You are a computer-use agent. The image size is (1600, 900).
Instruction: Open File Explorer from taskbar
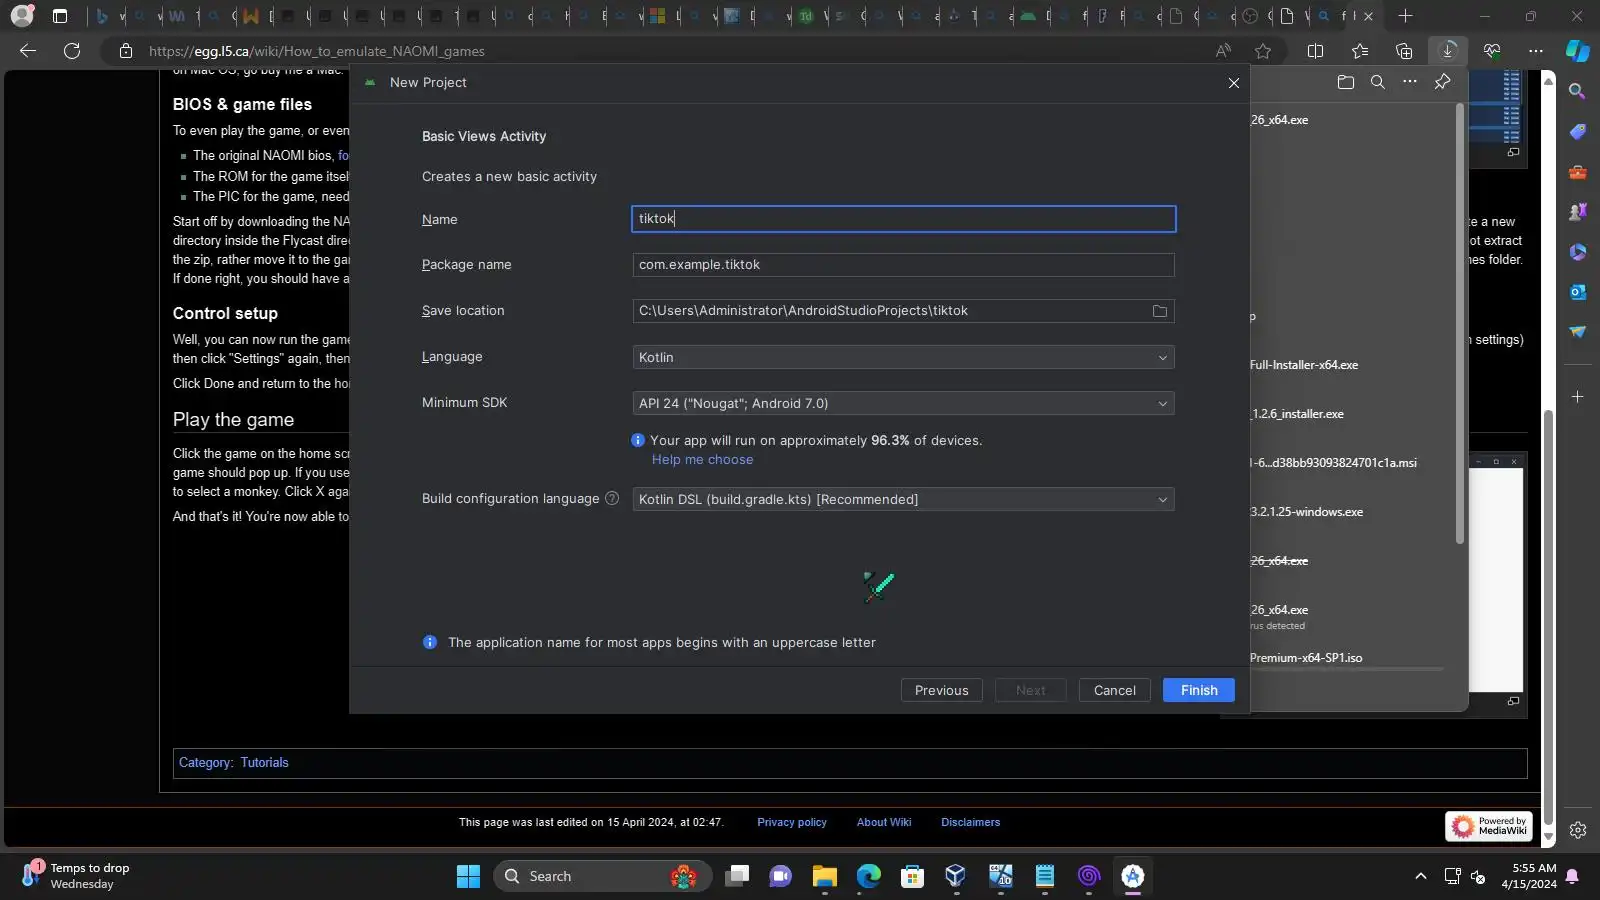(x=824, y=876)
